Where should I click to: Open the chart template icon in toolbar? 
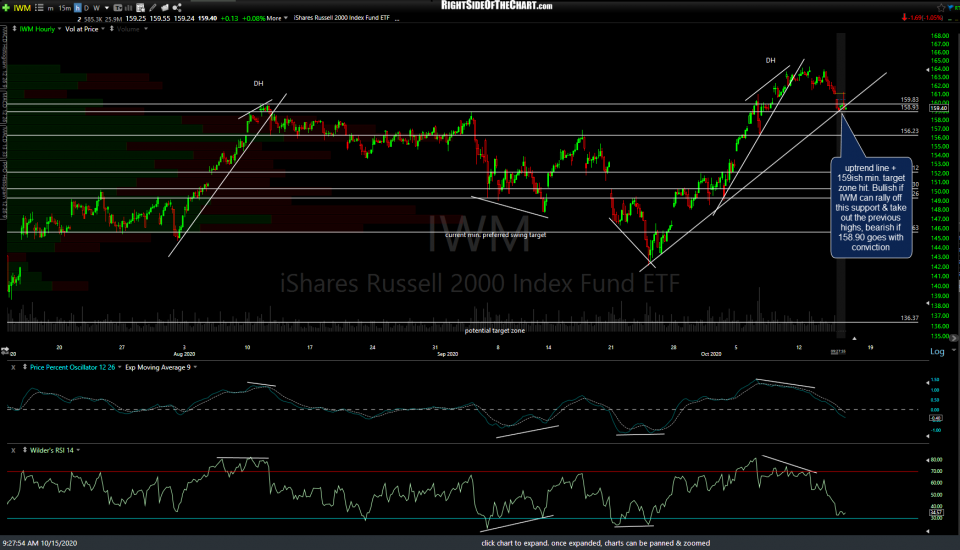tap(118, 8)
